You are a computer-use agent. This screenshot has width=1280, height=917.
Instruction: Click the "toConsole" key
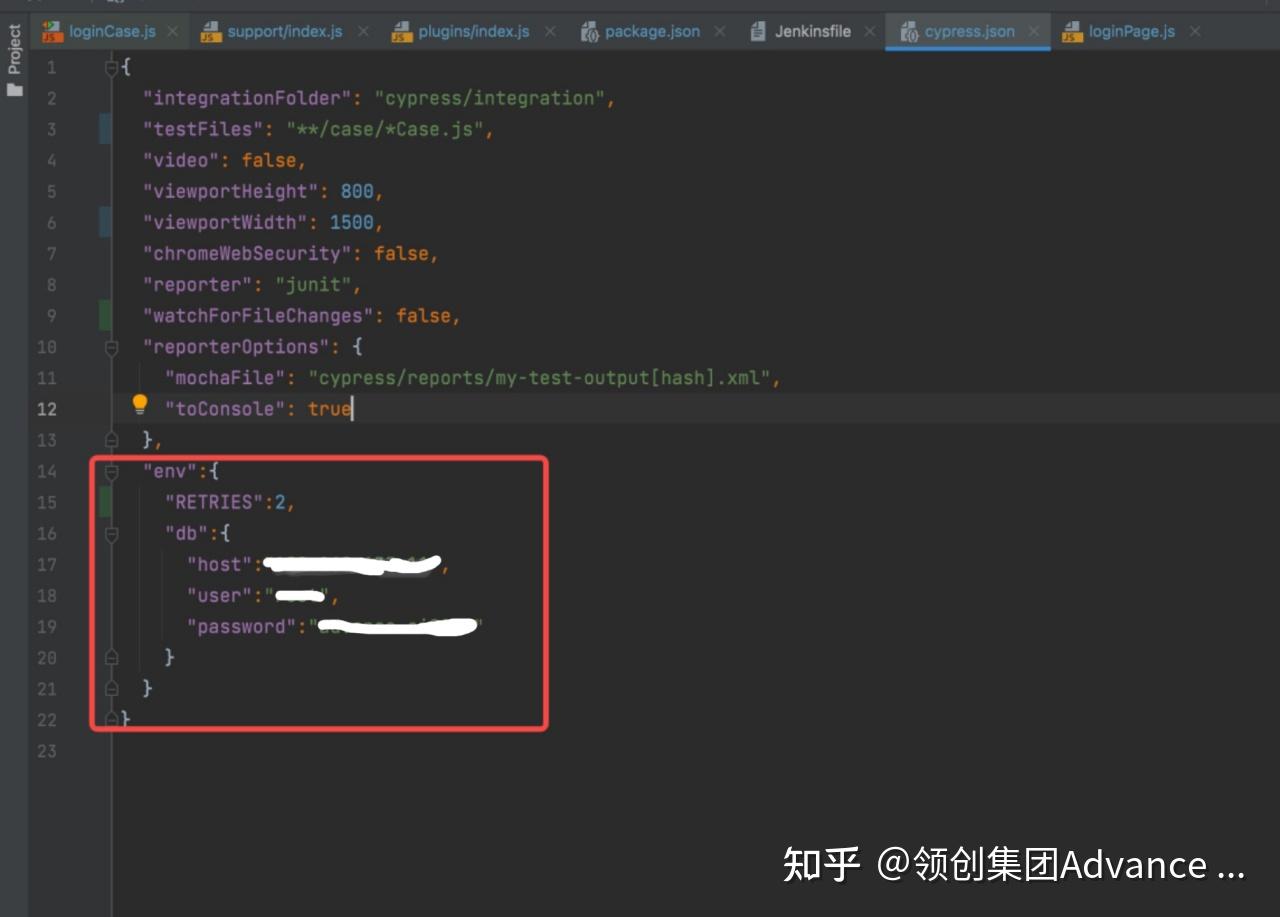[225, 409]
